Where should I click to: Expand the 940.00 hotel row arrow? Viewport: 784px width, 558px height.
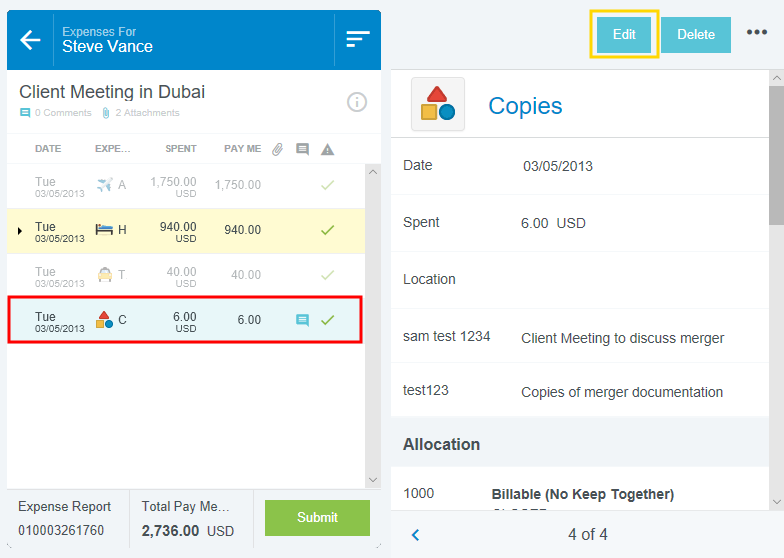click(20, 231)
